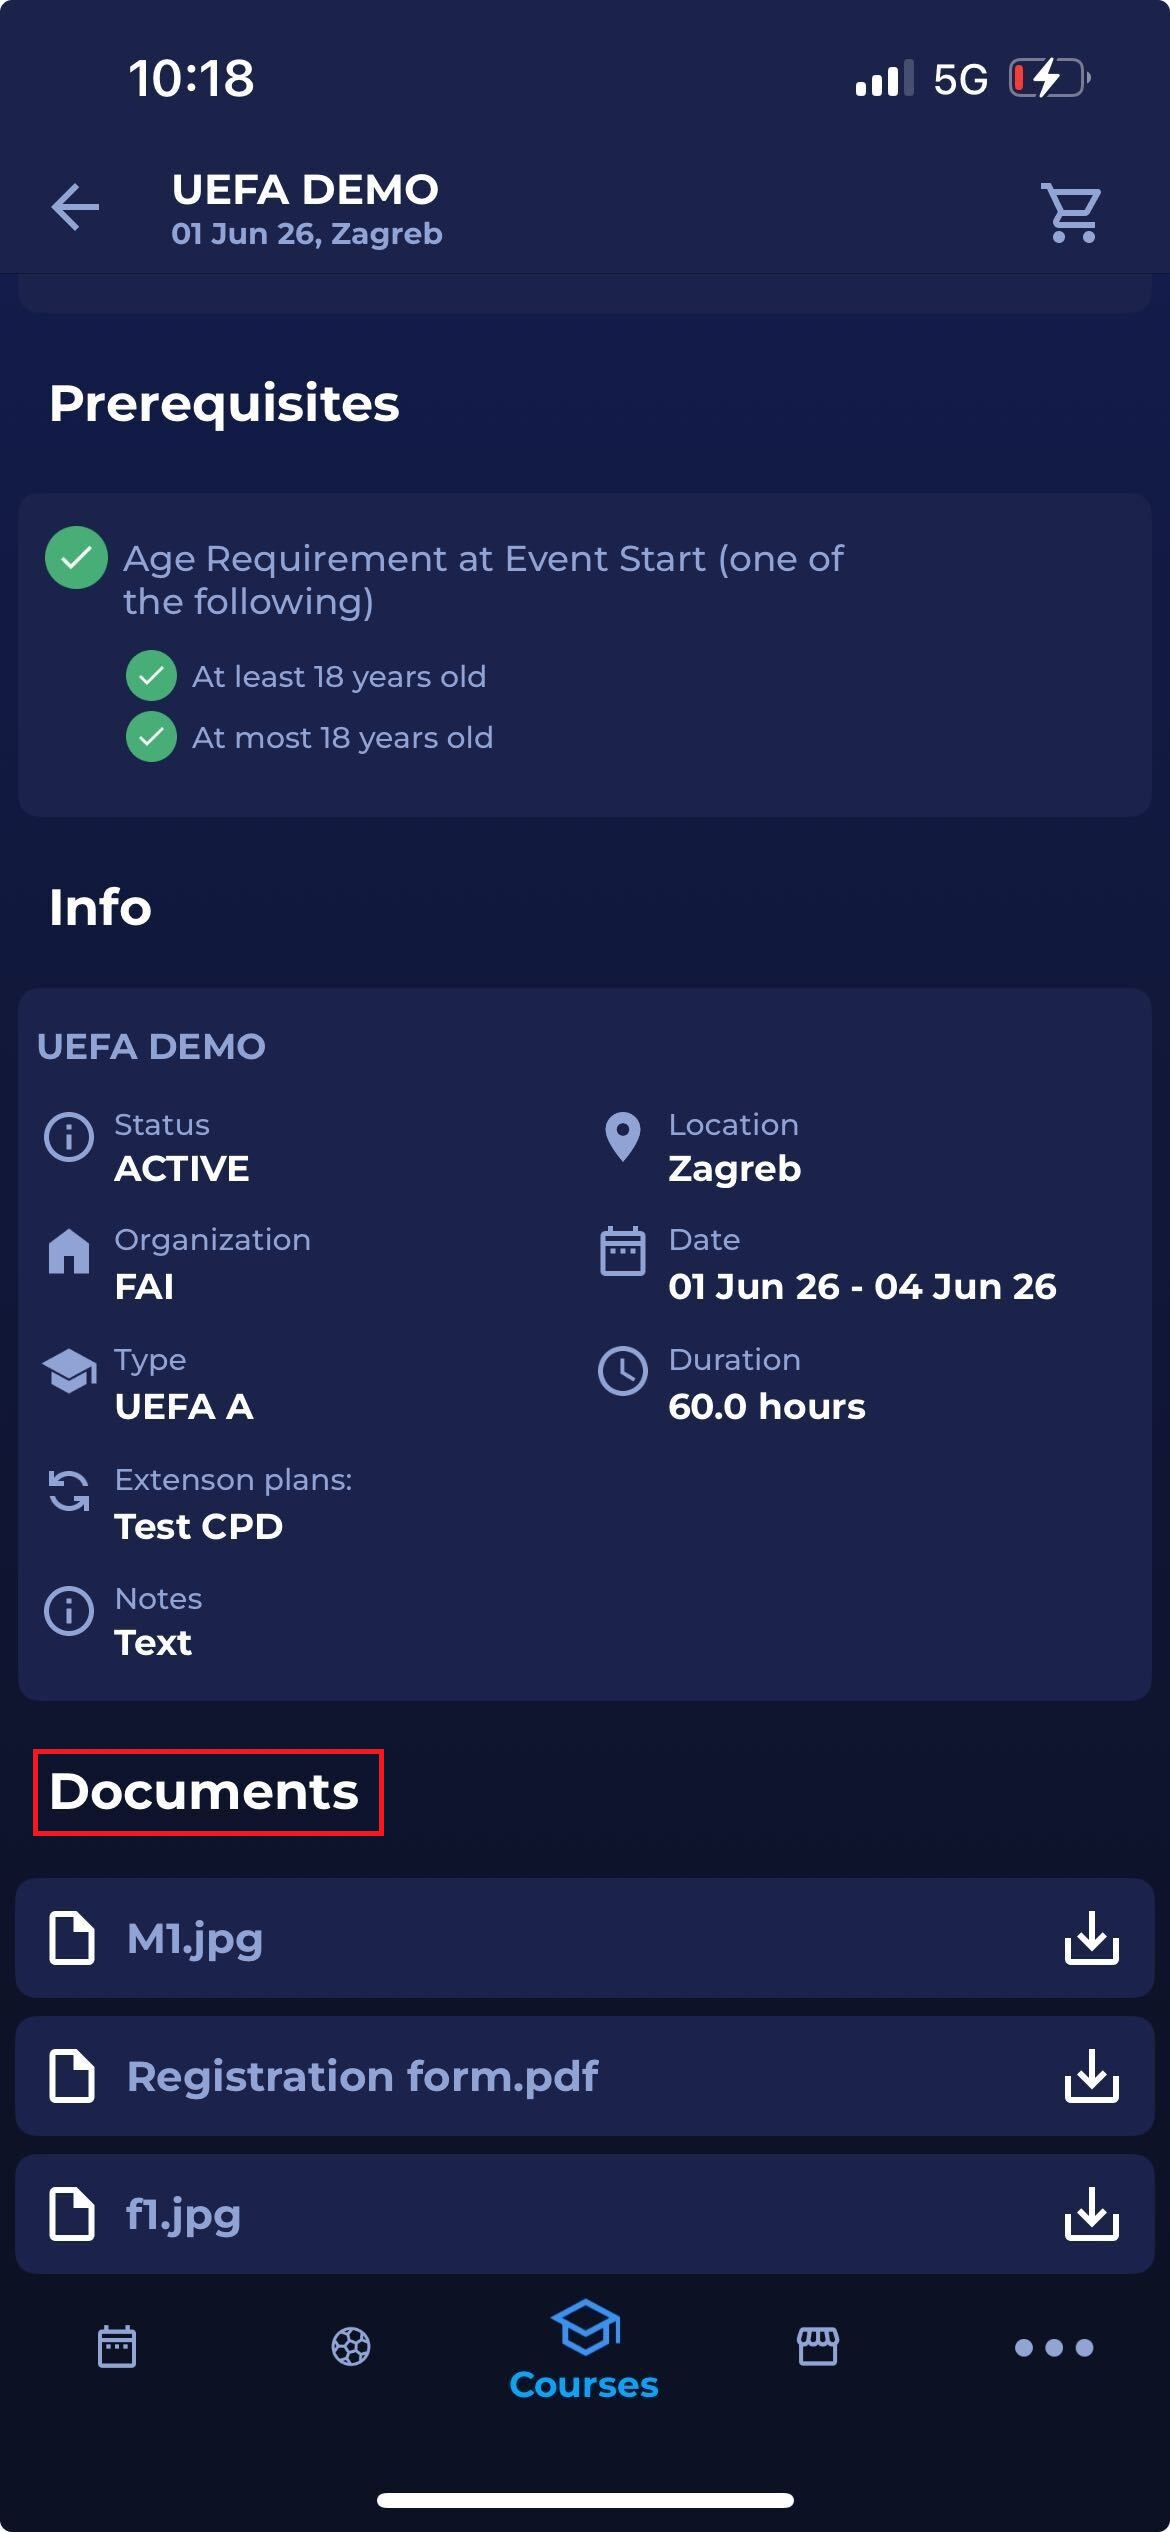The width and height of the screenshot is (1170, 2532).
Task: Tap the Documents section heading
Action: coord(205,1791)
